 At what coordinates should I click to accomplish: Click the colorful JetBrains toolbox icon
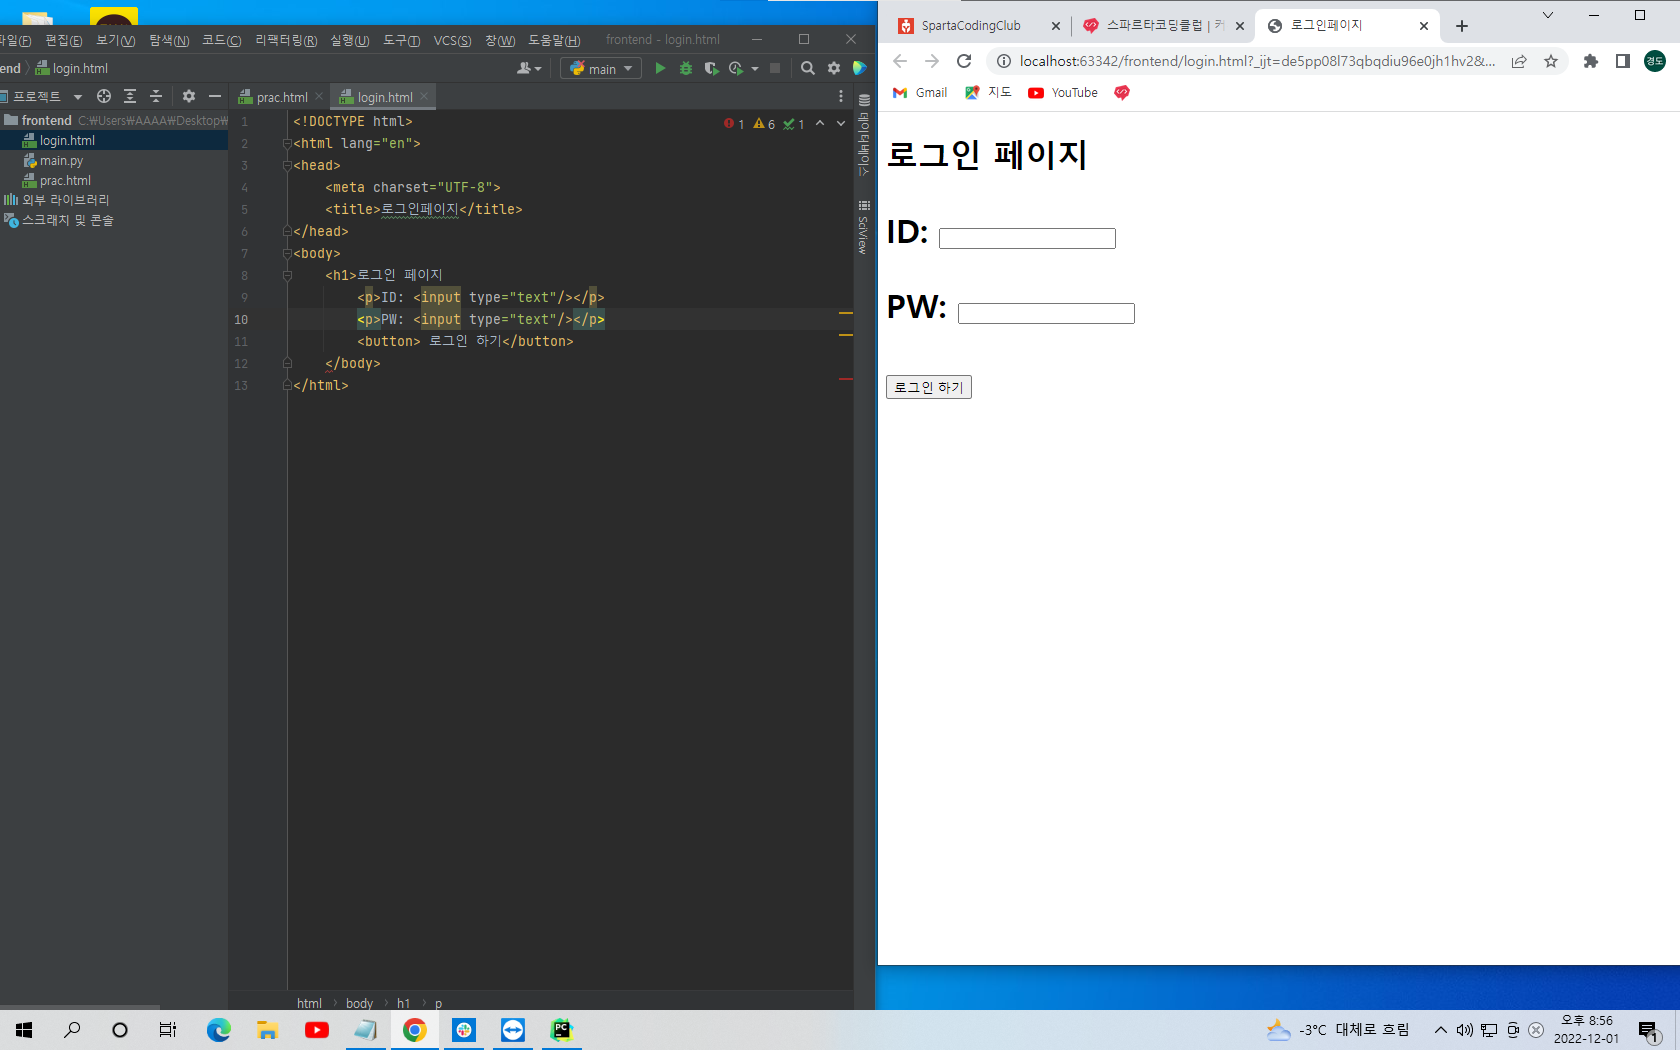pos(859,68)
